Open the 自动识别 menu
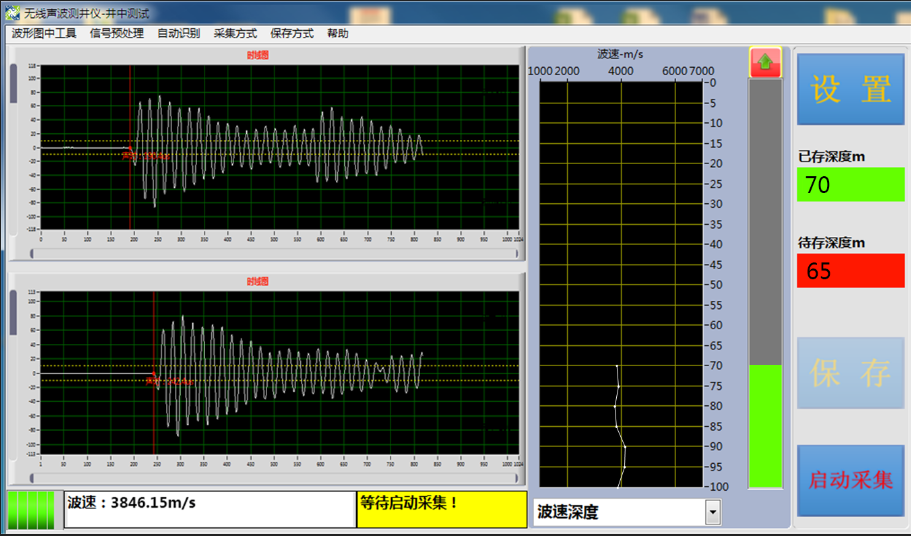The width and height of the screenshot is (911, 536). click(x=178, y=33)
